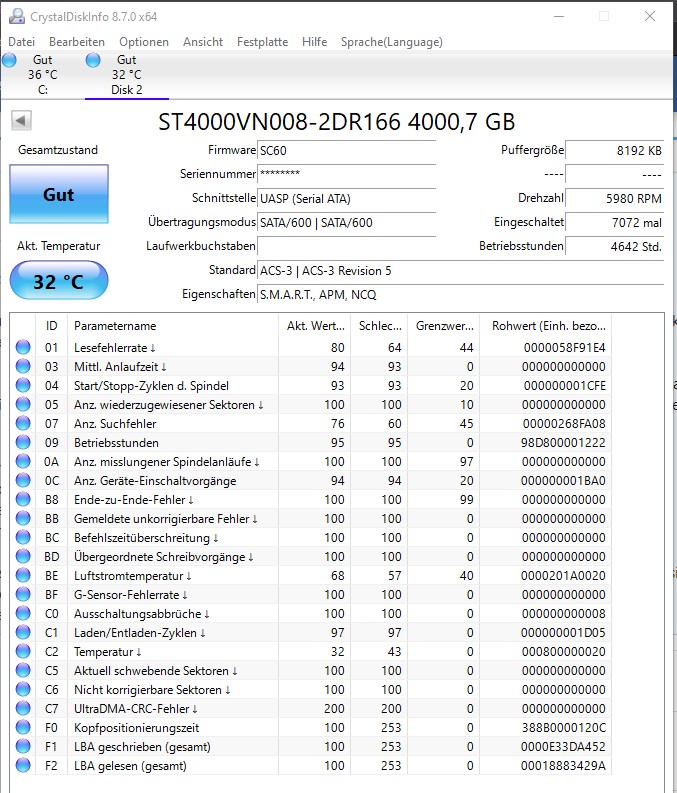Click the 32 °C temperature button
Screen dimensions: 677x793
point(59,281)
